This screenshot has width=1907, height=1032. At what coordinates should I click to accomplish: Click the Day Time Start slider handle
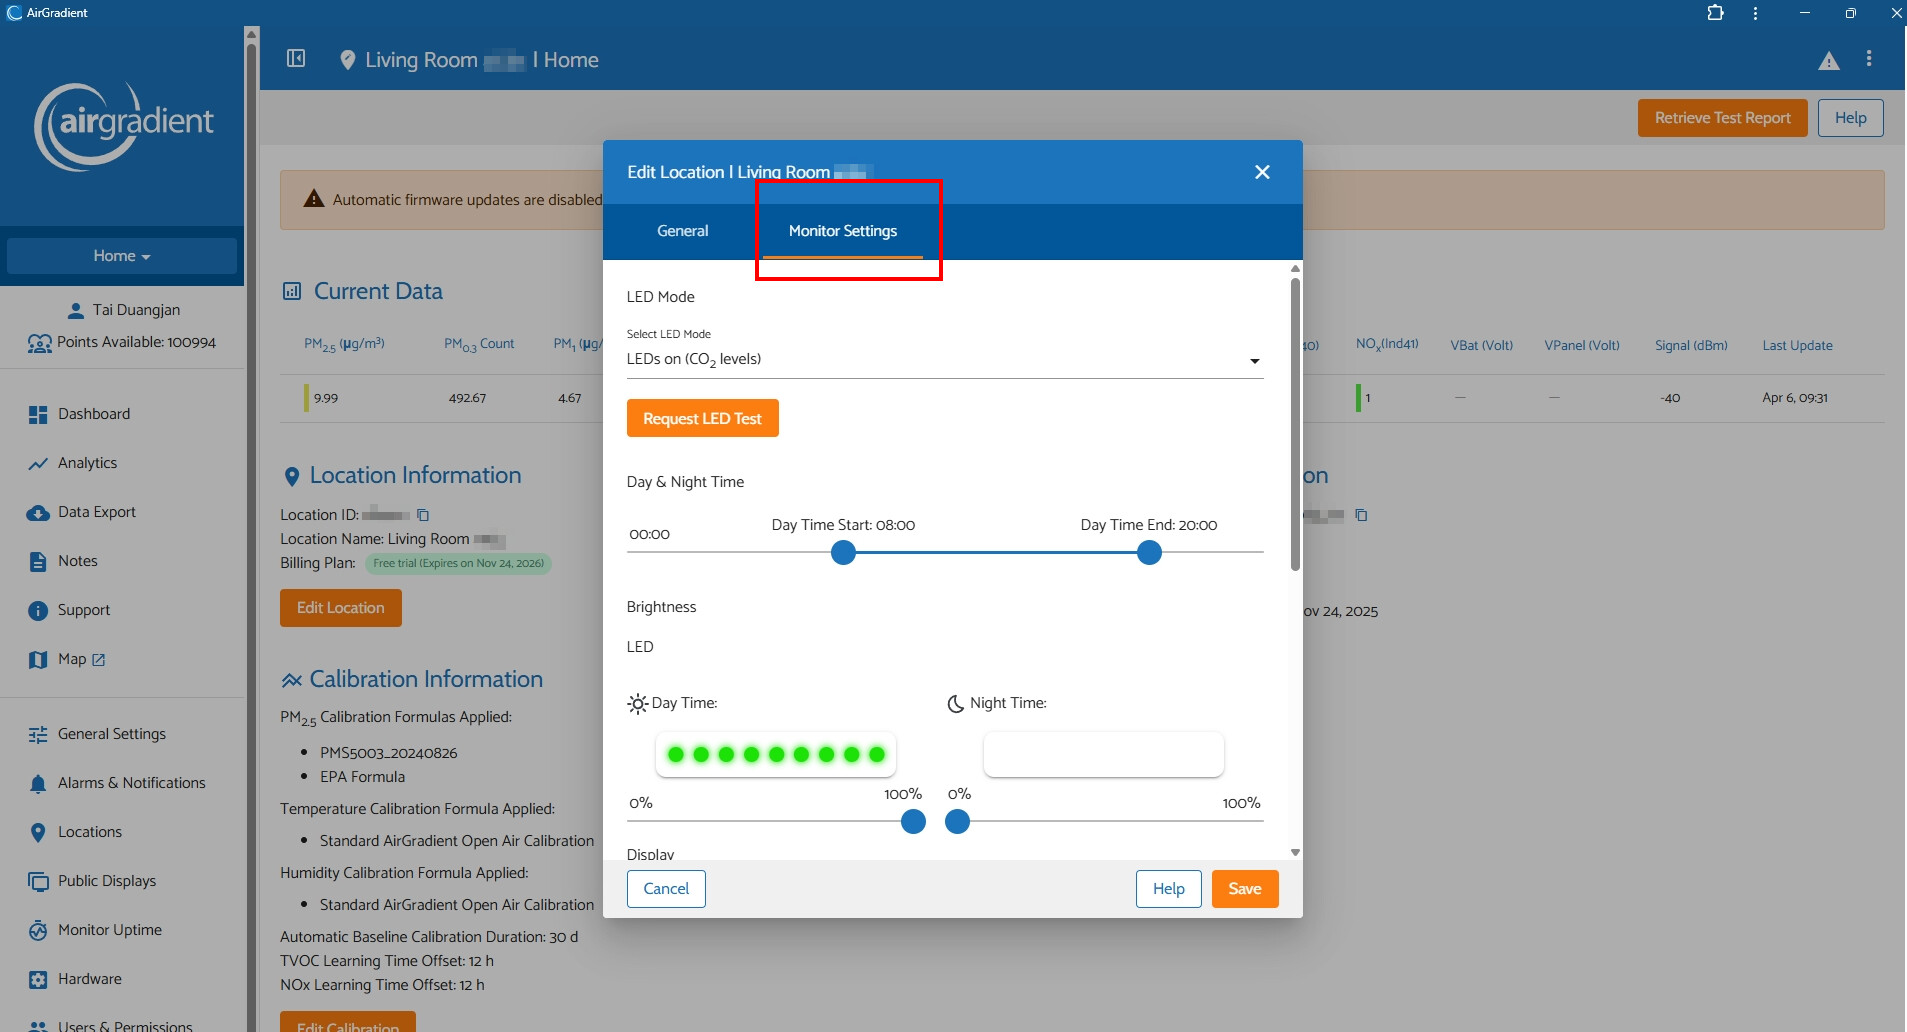click(843, 552)
